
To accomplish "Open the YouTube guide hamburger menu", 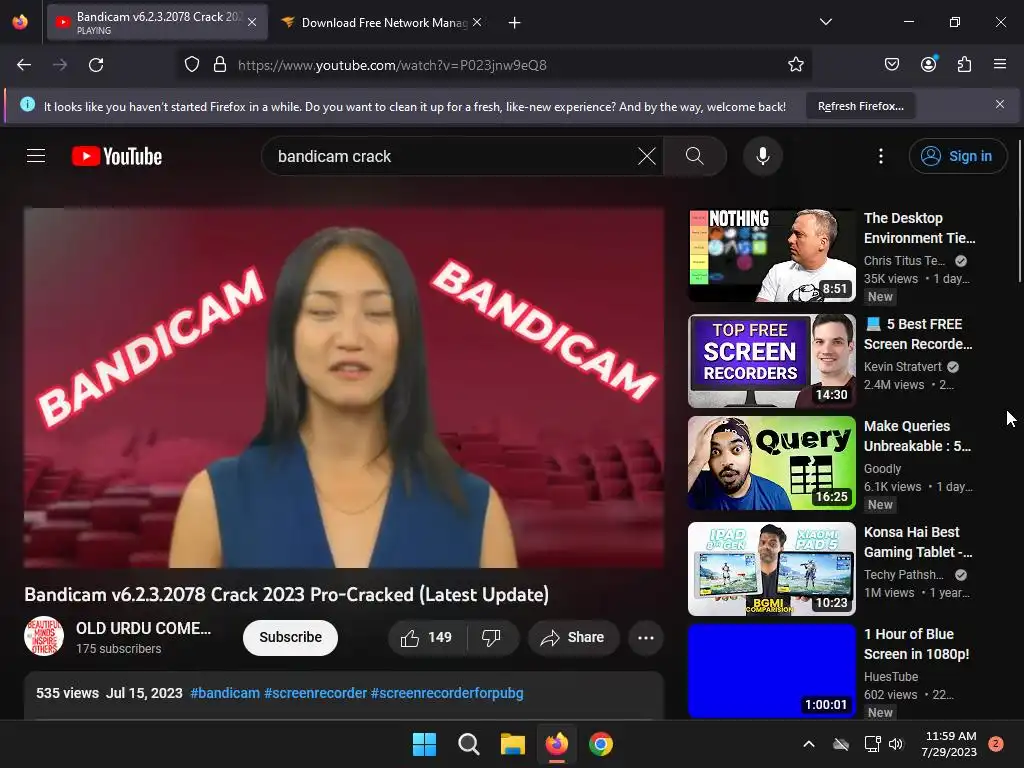I will [36, 156].
